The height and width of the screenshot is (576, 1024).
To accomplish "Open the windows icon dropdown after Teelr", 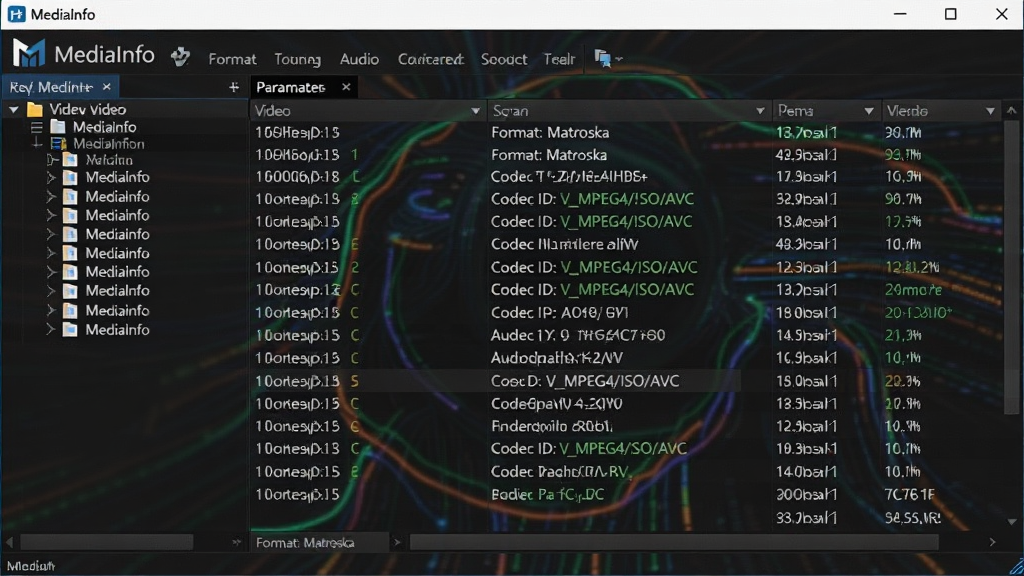I will click(608, 59).
